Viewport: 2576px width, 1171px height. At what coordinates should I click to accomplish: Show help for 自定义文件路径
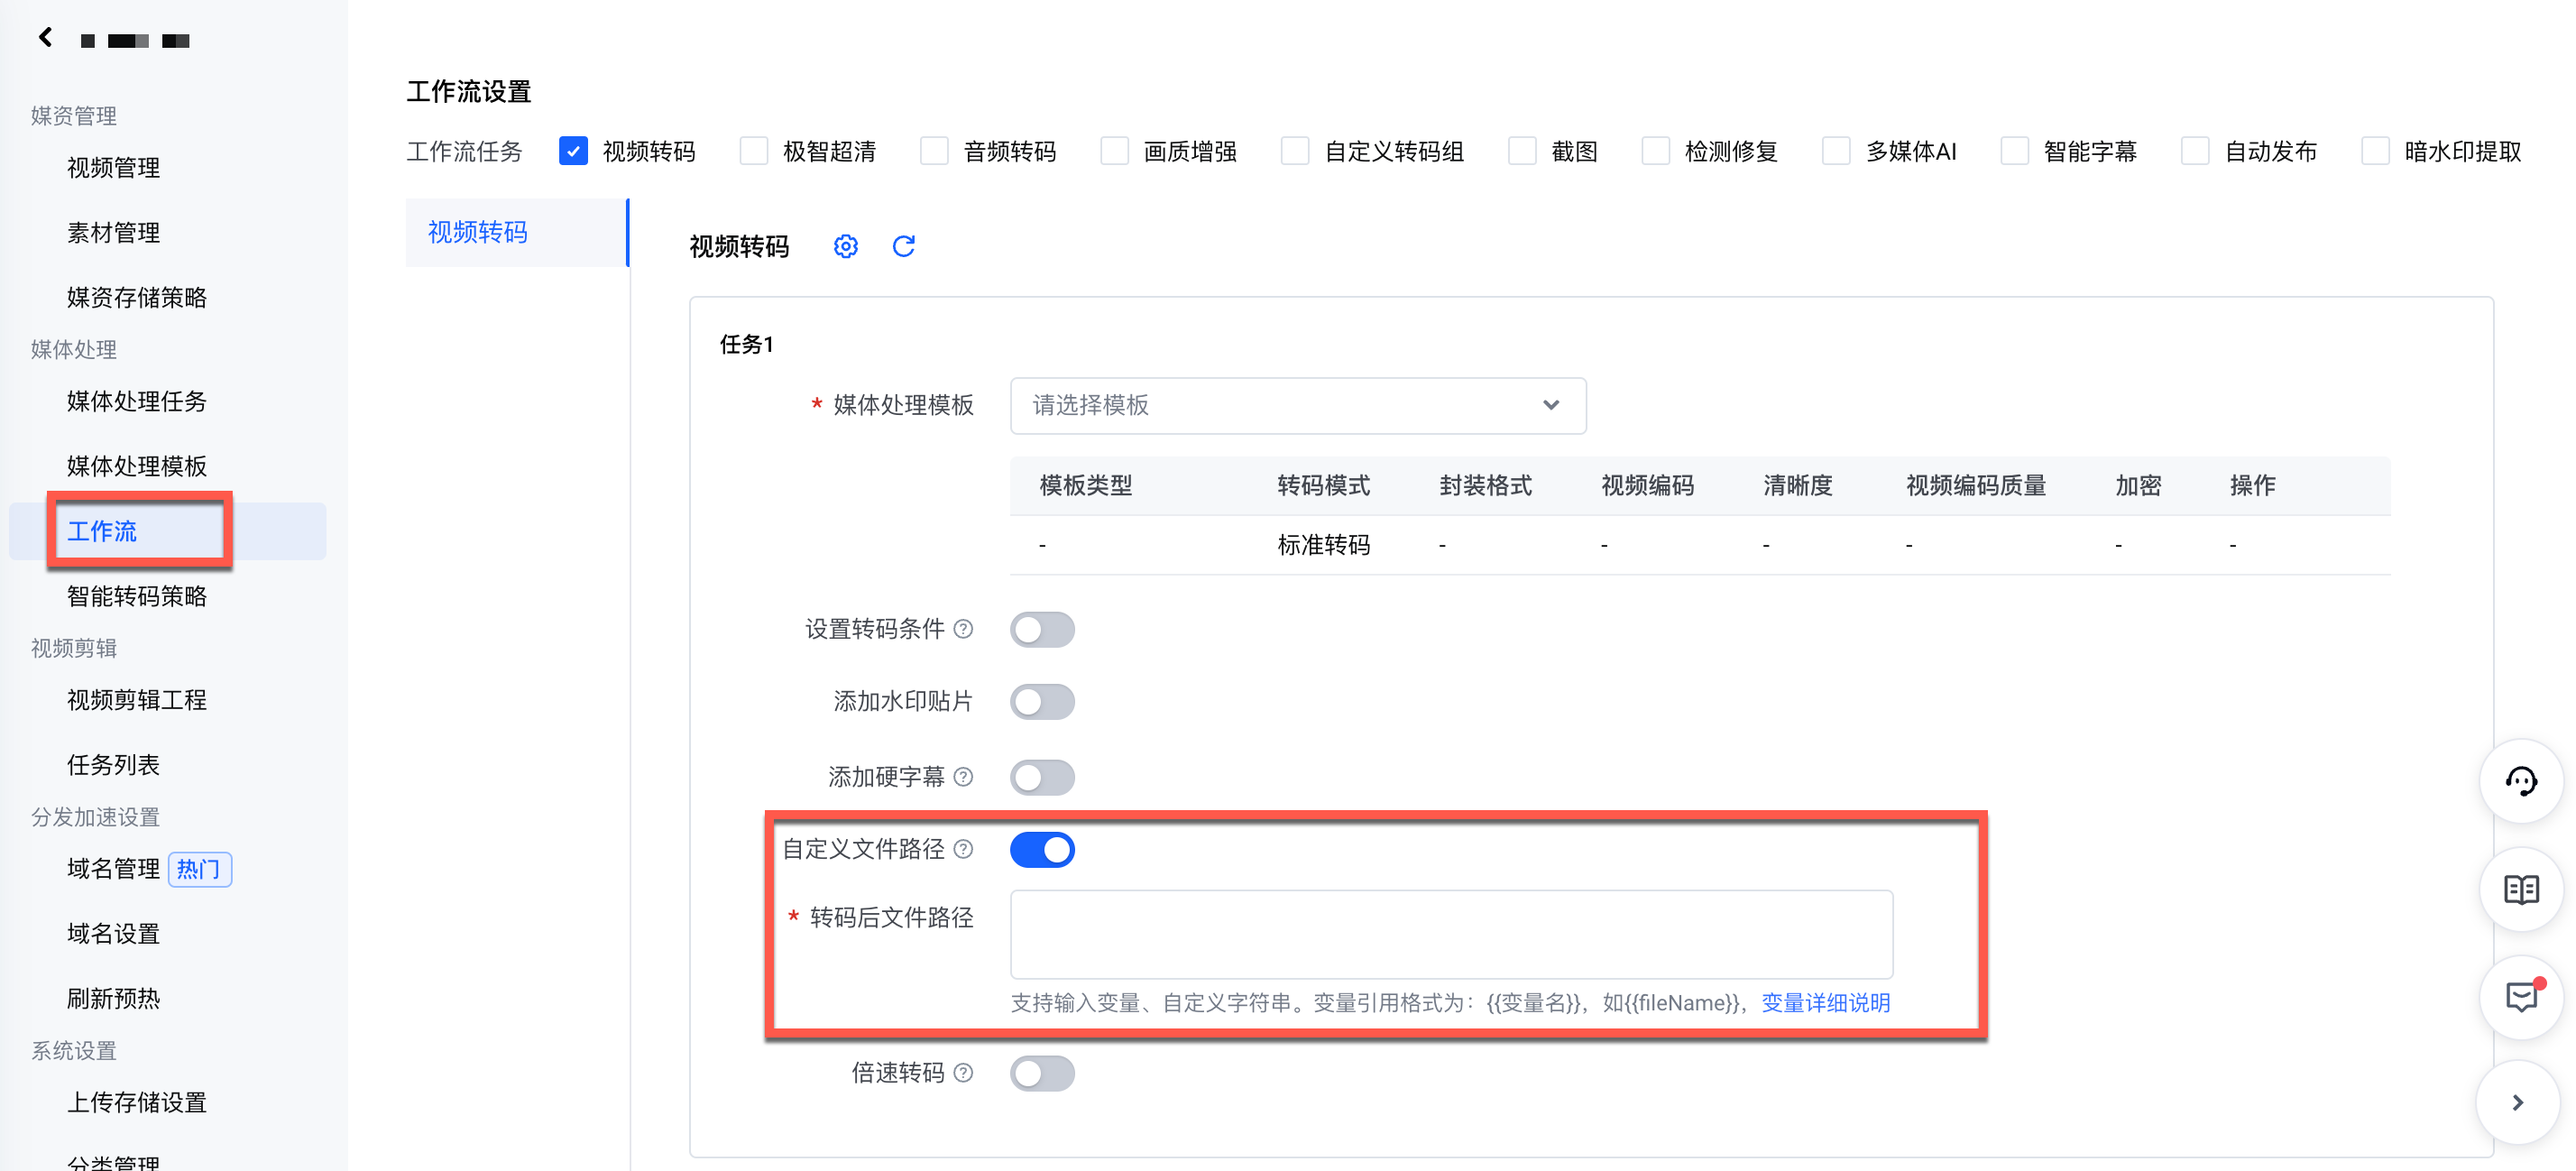click(x=963, y=849)
